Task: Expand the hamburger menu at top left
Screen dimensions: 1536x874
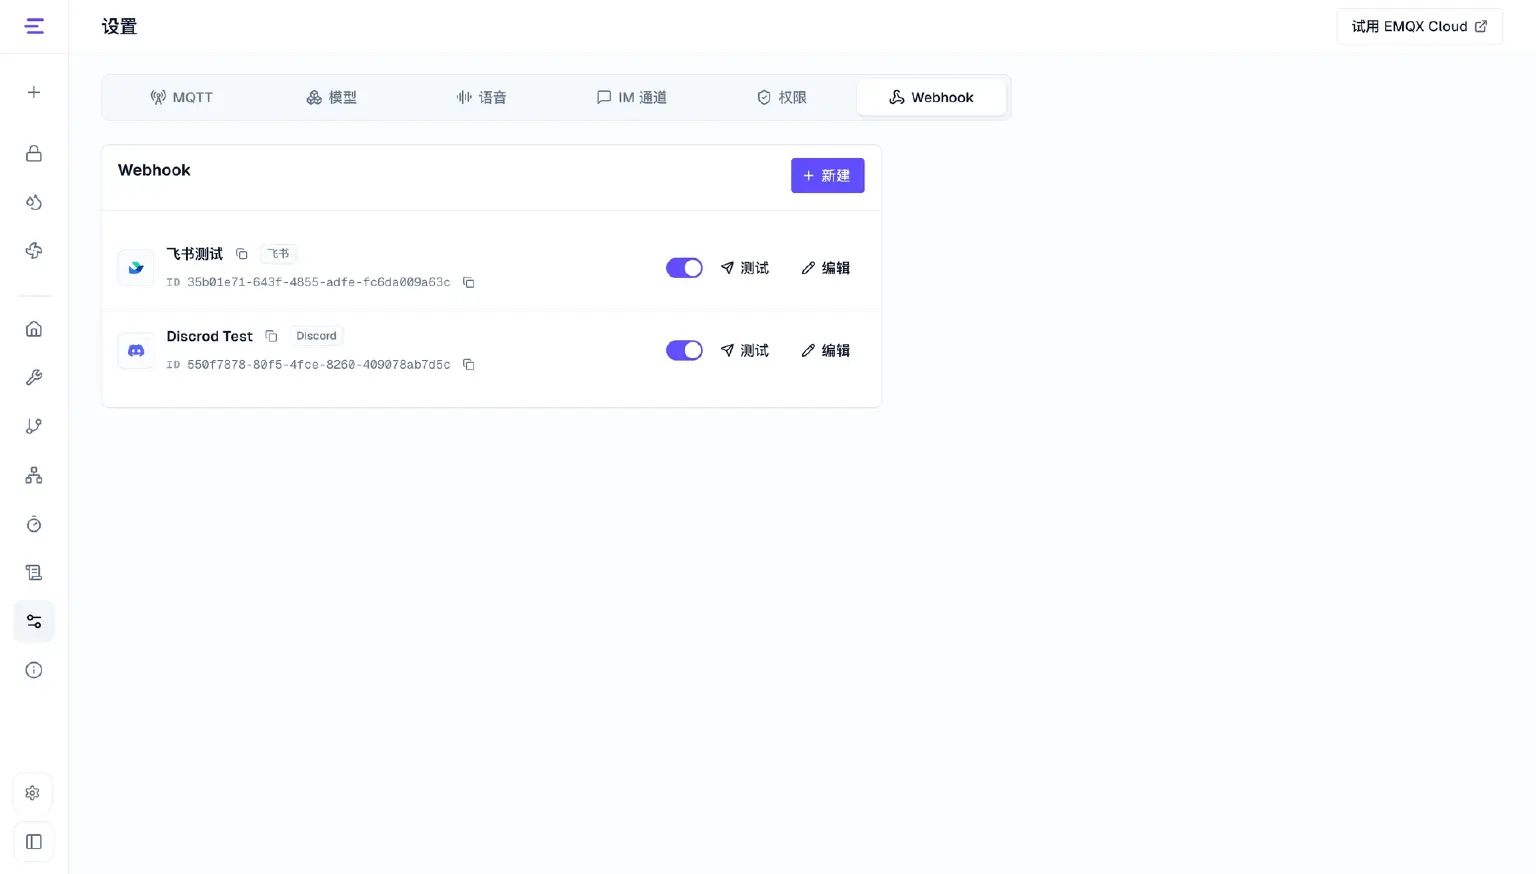Action: click(x=34, y=26)
